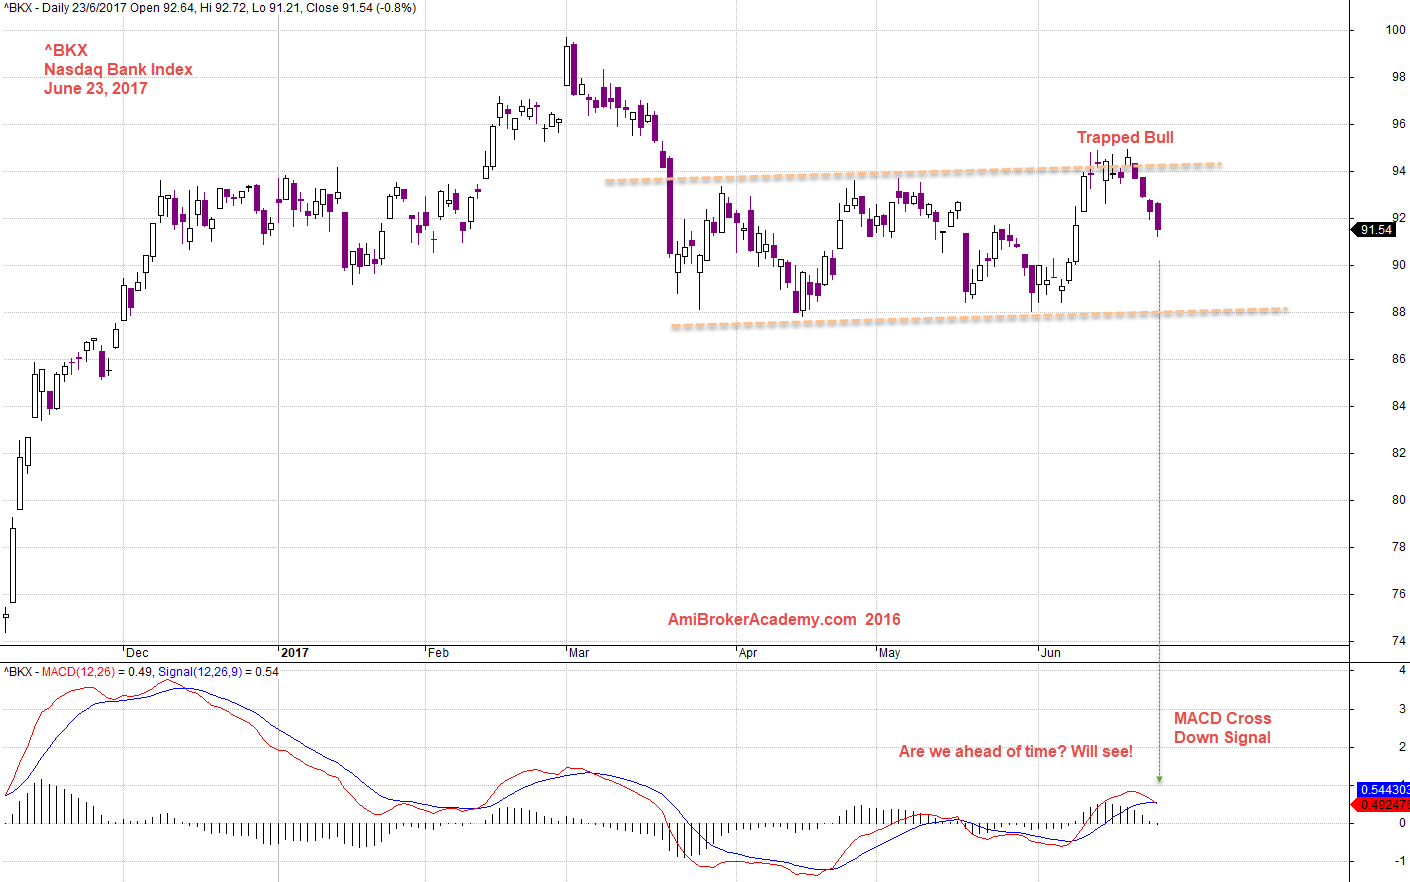Click the MACD axis label -1
This screenshot has width=1410, height=882.
click(1400, 861)
